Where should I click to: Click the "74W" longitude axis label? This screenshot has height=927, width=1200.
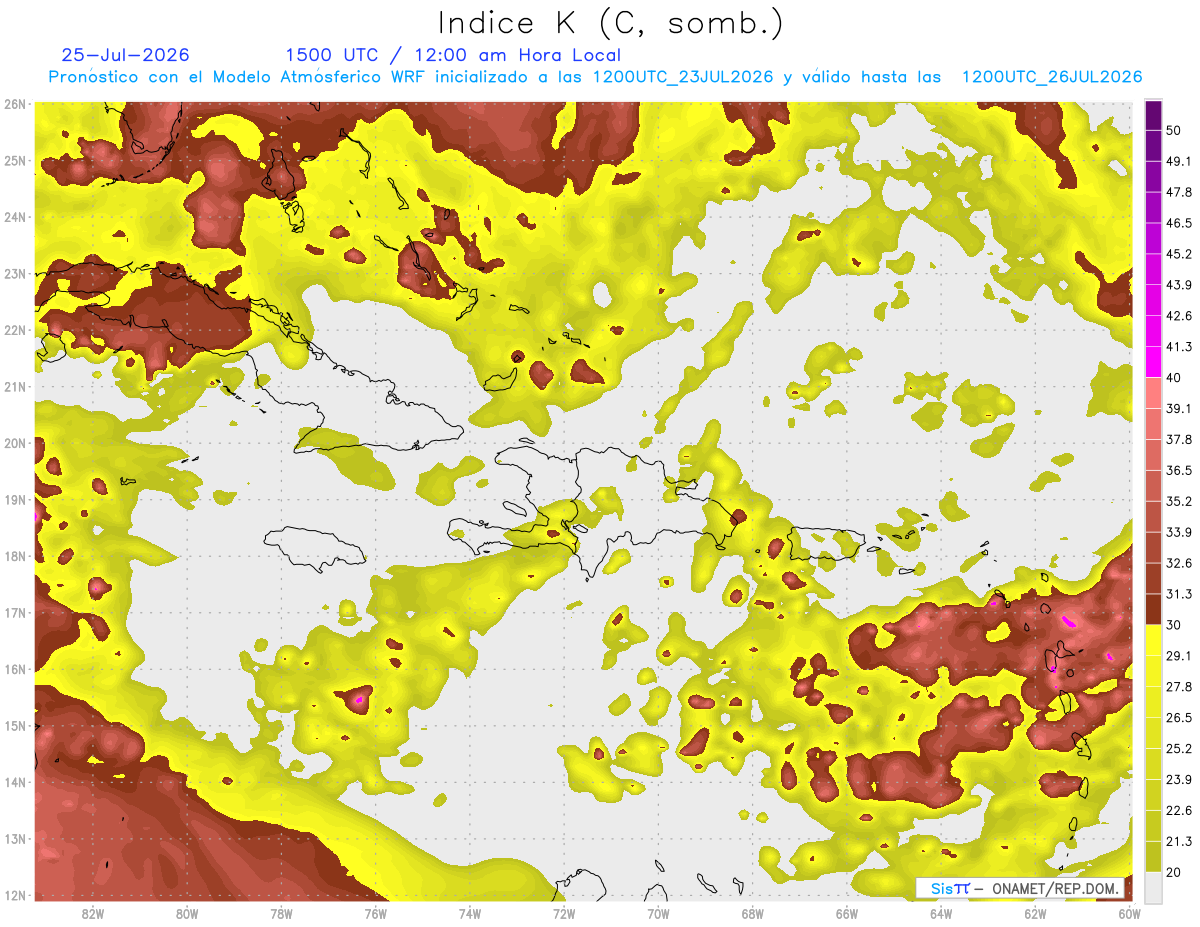pyautogui.click(x=470, y=914)
